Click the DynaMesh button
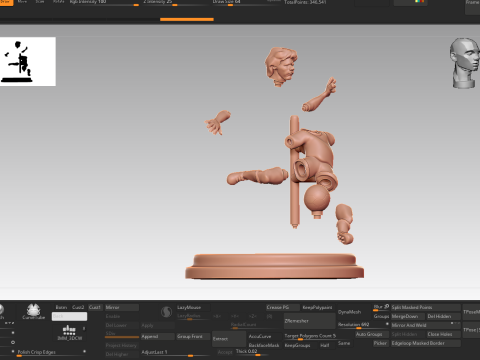The height and width of the screenshot is (360, 480). click(353, 312)
